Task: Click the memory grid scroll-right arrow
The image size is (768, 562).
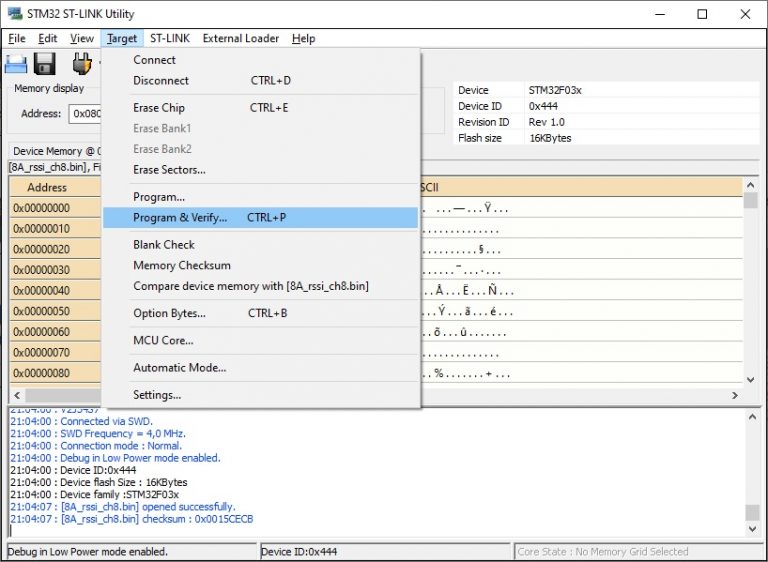Action: point(735,395)
